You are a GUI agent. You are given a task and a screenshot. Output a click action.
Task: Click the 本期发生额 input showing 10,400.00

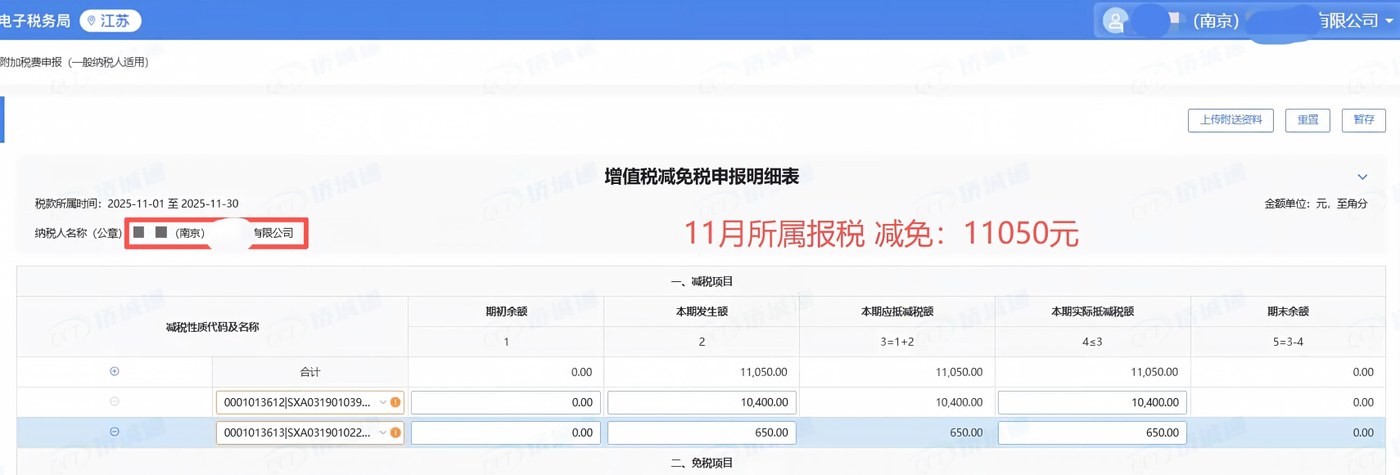coord(702,402)
